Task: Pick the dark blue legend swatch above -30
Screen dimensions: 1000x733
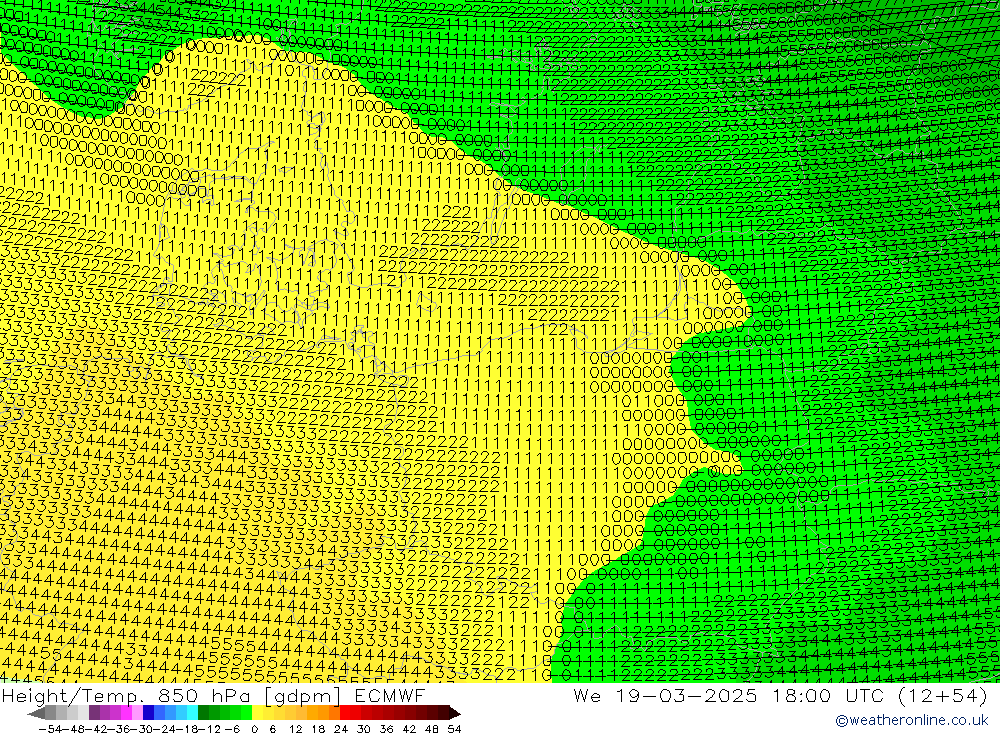Action: click(148, 713)
